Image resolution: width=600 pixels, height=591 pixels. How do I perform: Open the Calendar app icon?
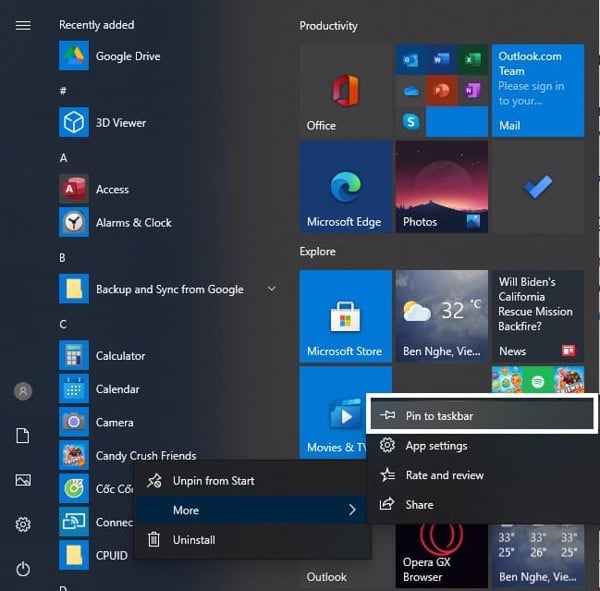[74, 389]
